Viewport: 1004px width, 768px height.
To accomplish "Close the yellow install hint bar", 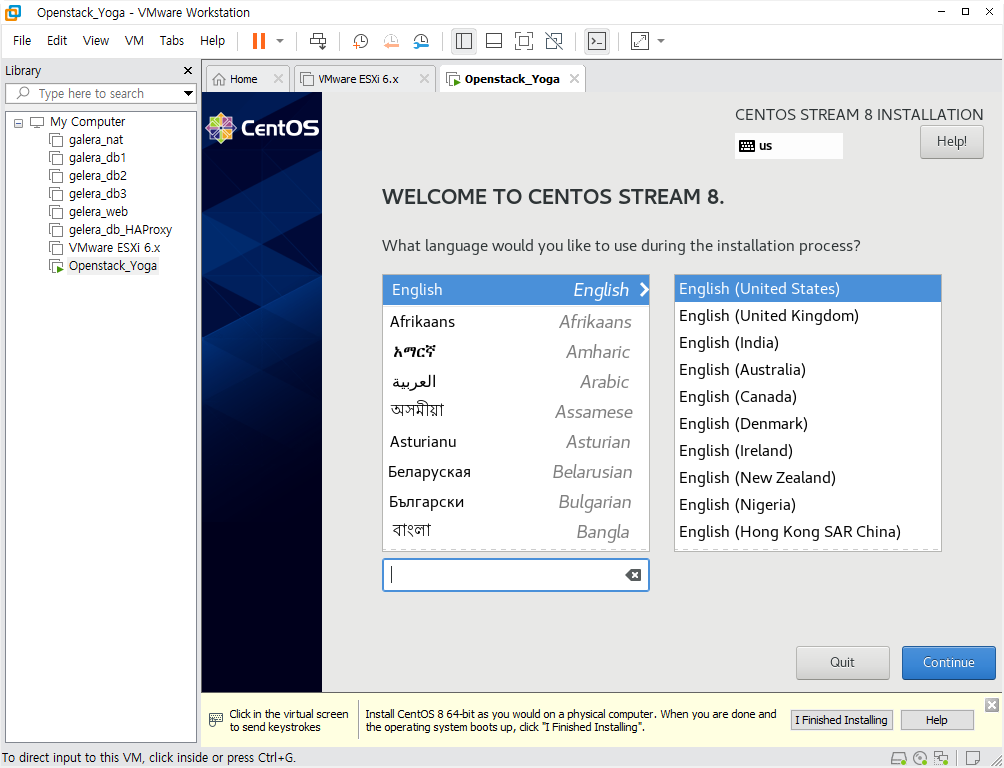I will click(992, 705).
